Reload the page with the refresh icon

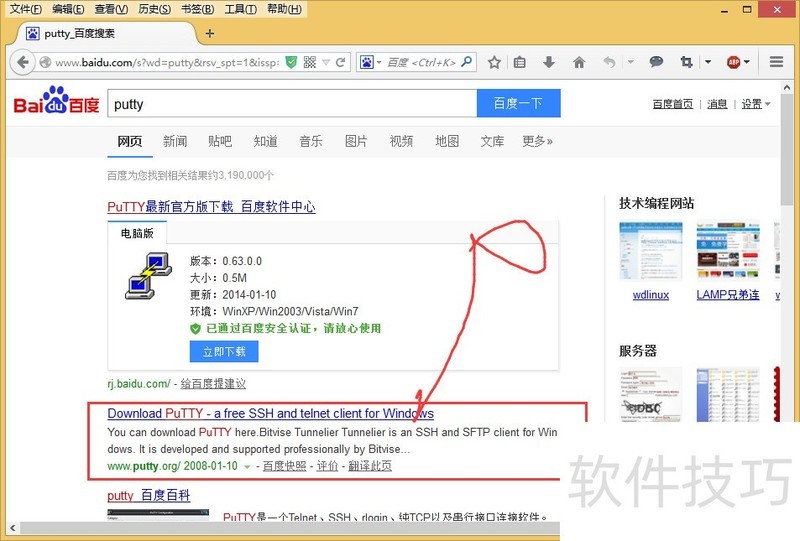coord(341,62)
